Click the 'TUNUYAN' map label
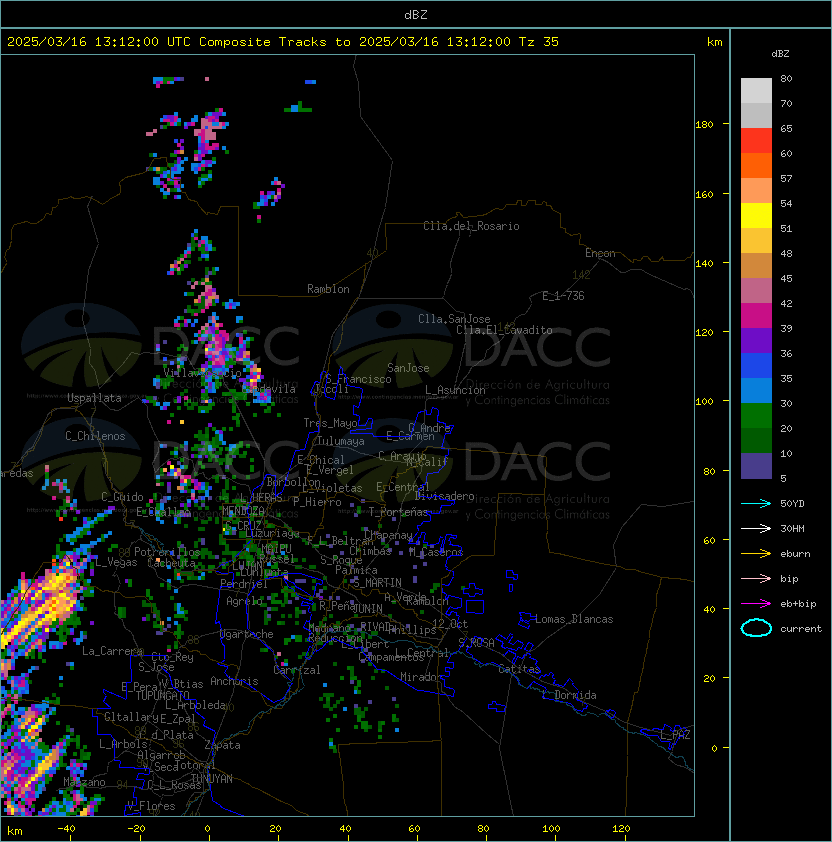Screen dimensions: 832x842 click(212, 779)
